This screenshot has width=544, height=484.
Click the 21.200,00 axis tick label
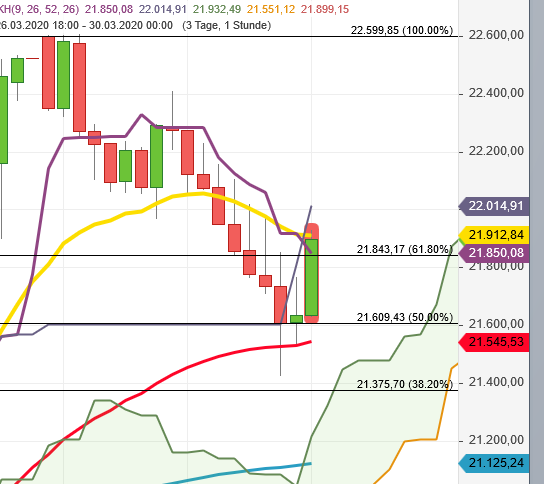pyautogui.click(x=496, y=440)
